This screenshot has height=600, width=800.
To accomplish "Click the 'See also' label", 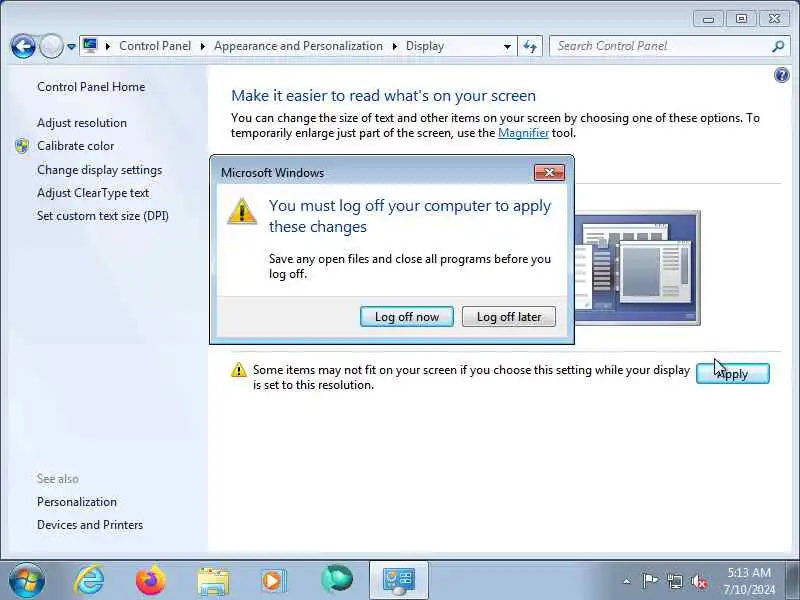I will pos(58,479).
